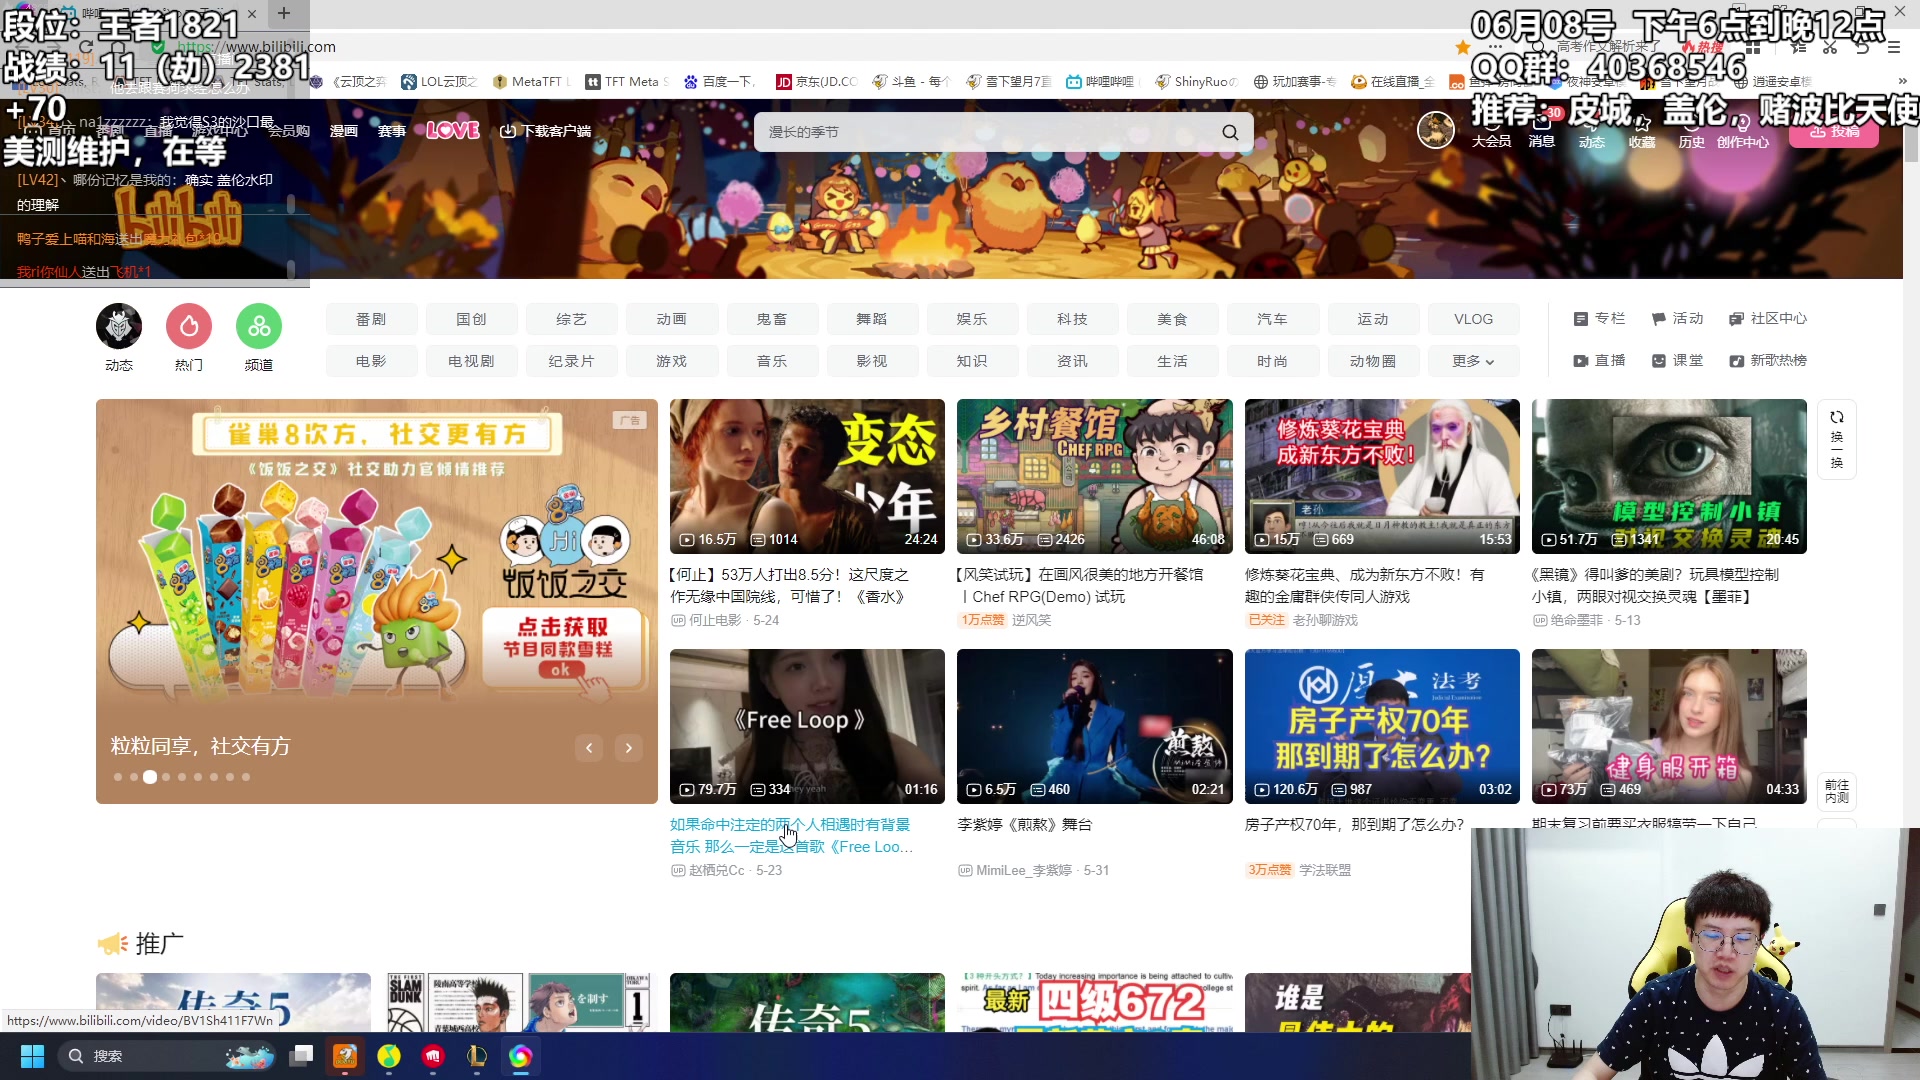Open the user avatar in the top header
Viewport: 1920px width, 1080px height.
1436,130
